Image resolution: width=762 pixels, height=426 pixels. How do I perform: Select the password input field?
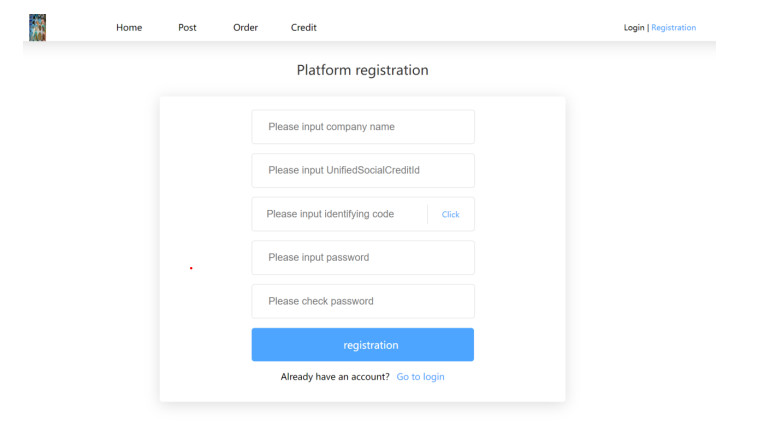pyautogui.click(x=362, y=257)
